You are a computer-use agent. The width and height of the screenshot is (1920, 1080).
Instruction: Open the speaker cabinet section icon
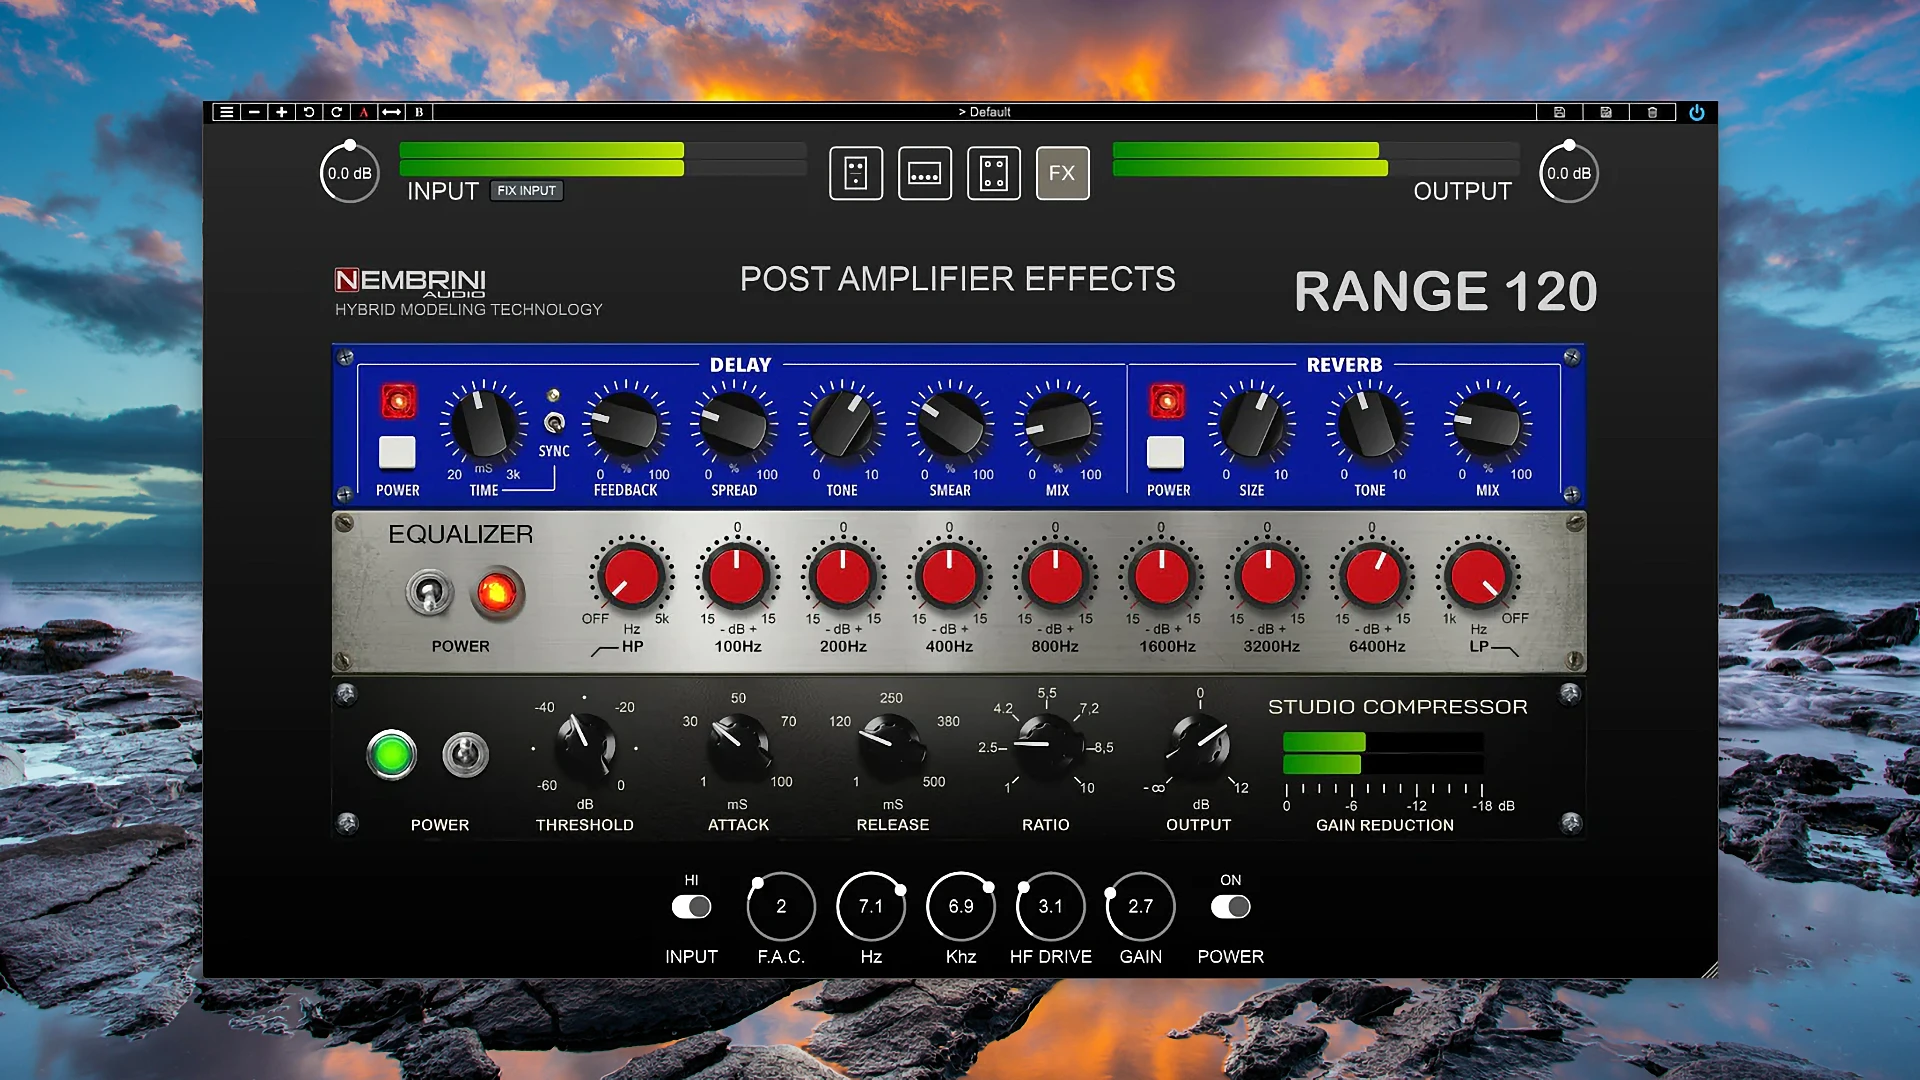pyautogui.click(x=994, y=173)
